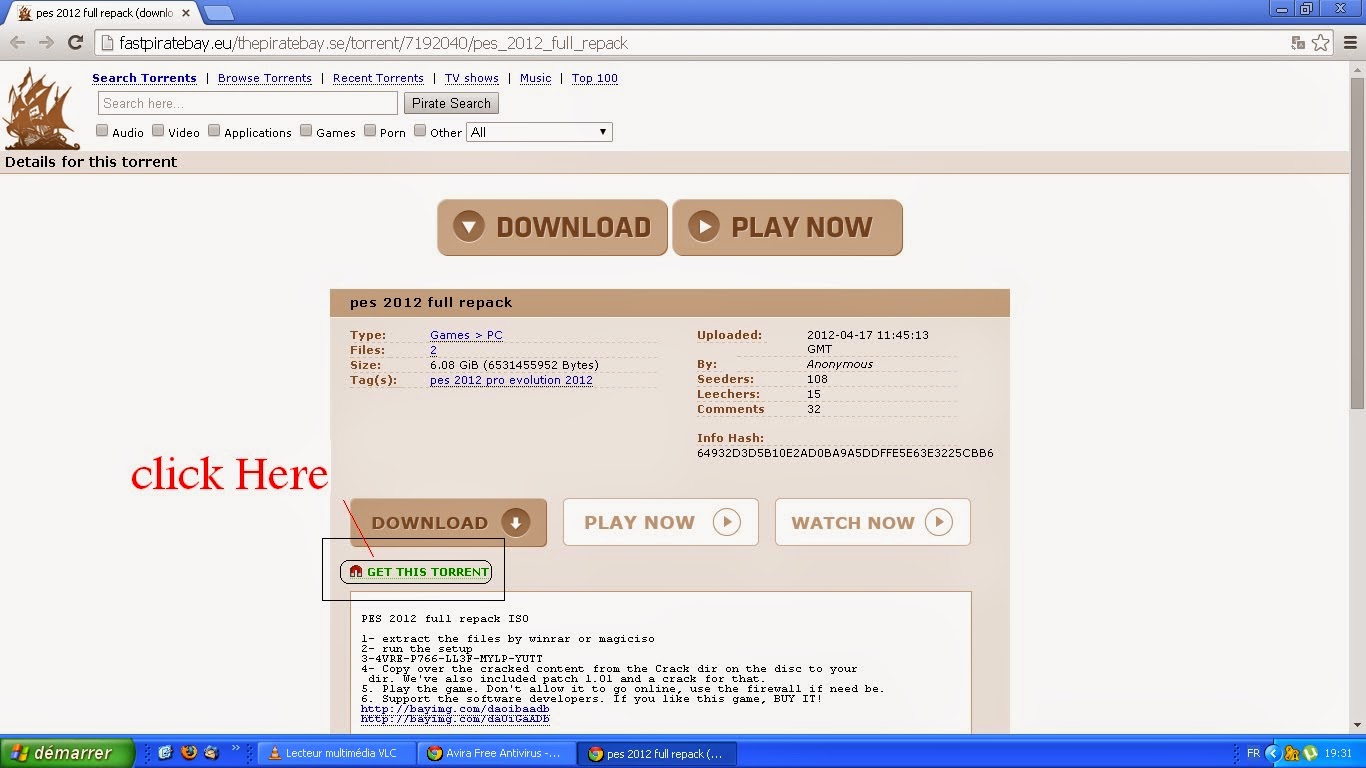This screenshot has width=1366, height=768.
Task: Open the uTorrent tray icon
Action: (1310, 753)
